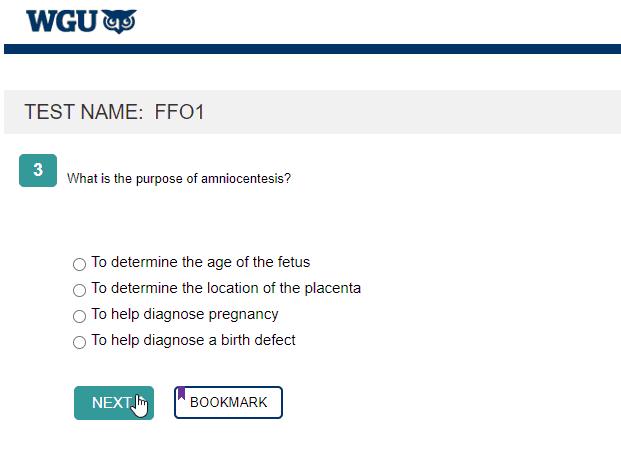Click the dark blue header divider bar
Viewport: 621px width, 458px height.
click(x=312, y=48)
